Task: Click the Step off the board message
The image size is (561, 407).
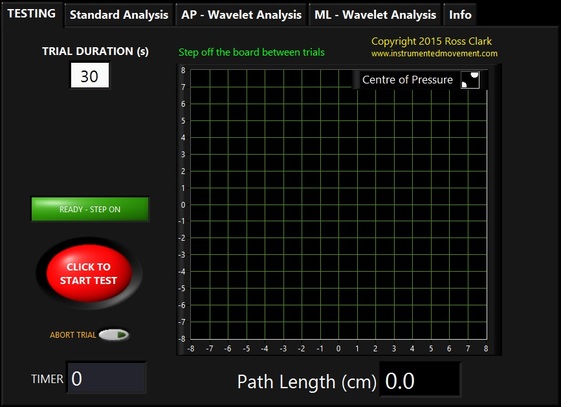Action: tap(252, 52)
